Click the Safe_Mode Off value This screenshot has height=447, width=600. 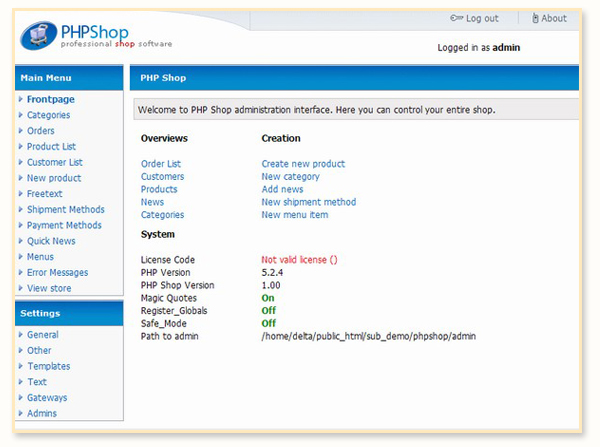coord(269,323)
